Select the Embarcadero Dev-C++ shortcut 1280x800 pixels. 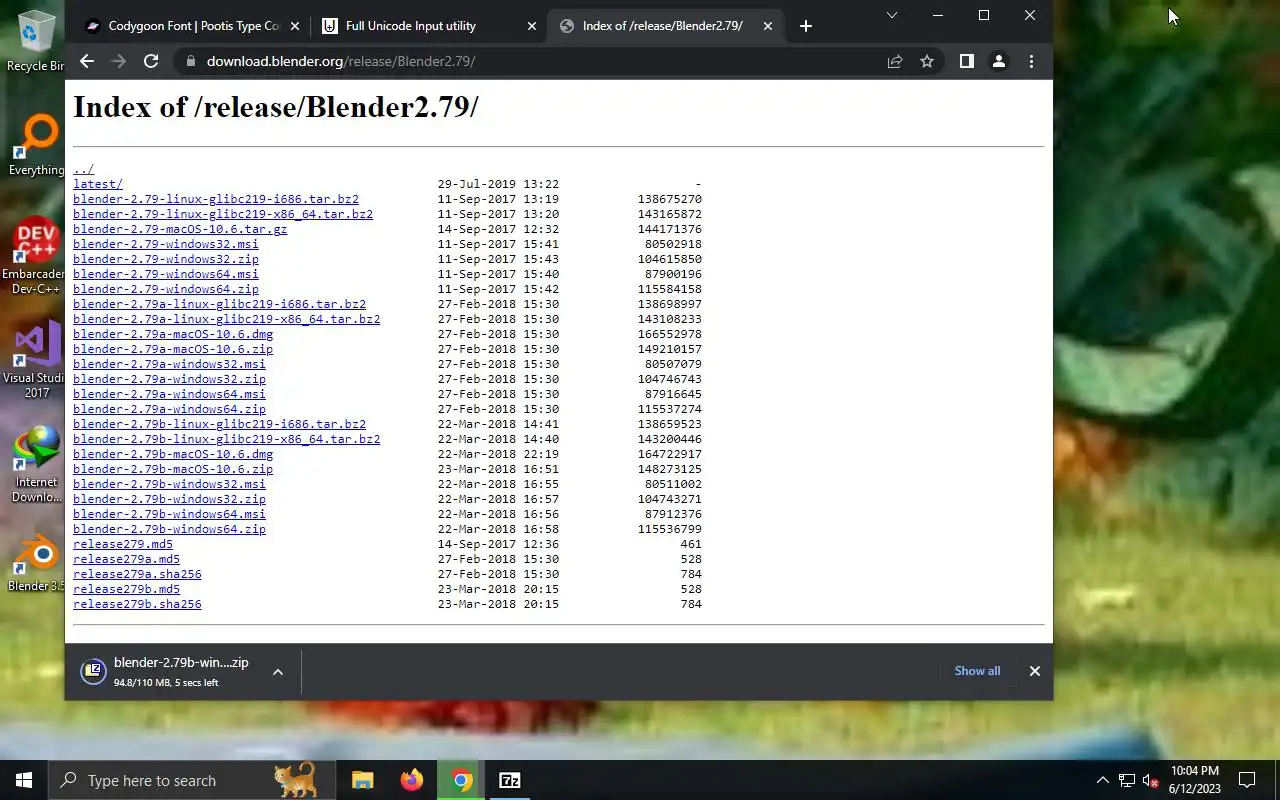tap(36, 256)
